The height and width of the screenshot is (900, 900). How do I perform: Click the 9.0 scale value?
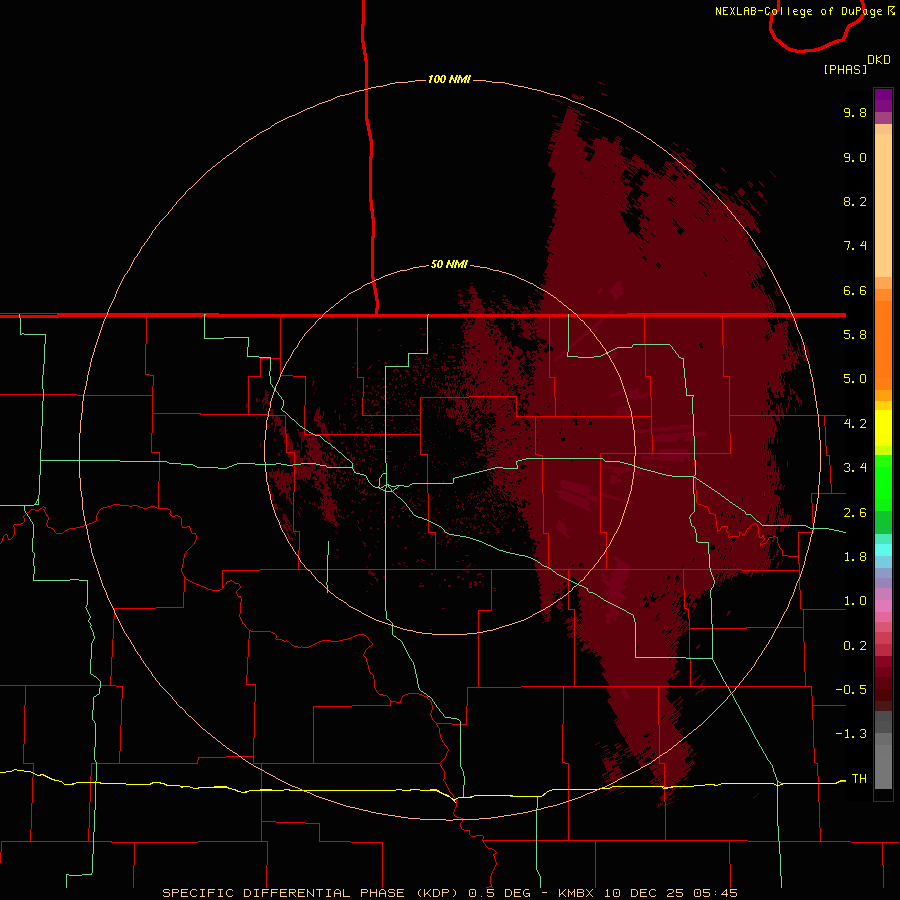pos(855,157)
